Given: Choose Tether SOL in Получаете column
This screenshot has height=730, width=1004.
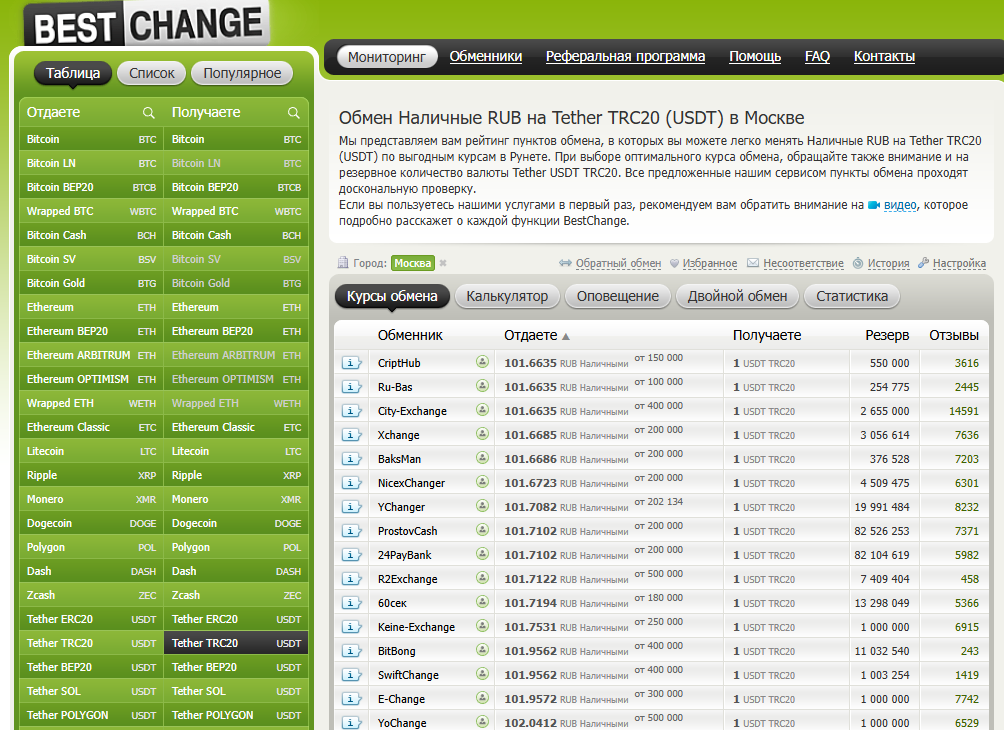Looking at the screenshot, I should pos(236,691).
